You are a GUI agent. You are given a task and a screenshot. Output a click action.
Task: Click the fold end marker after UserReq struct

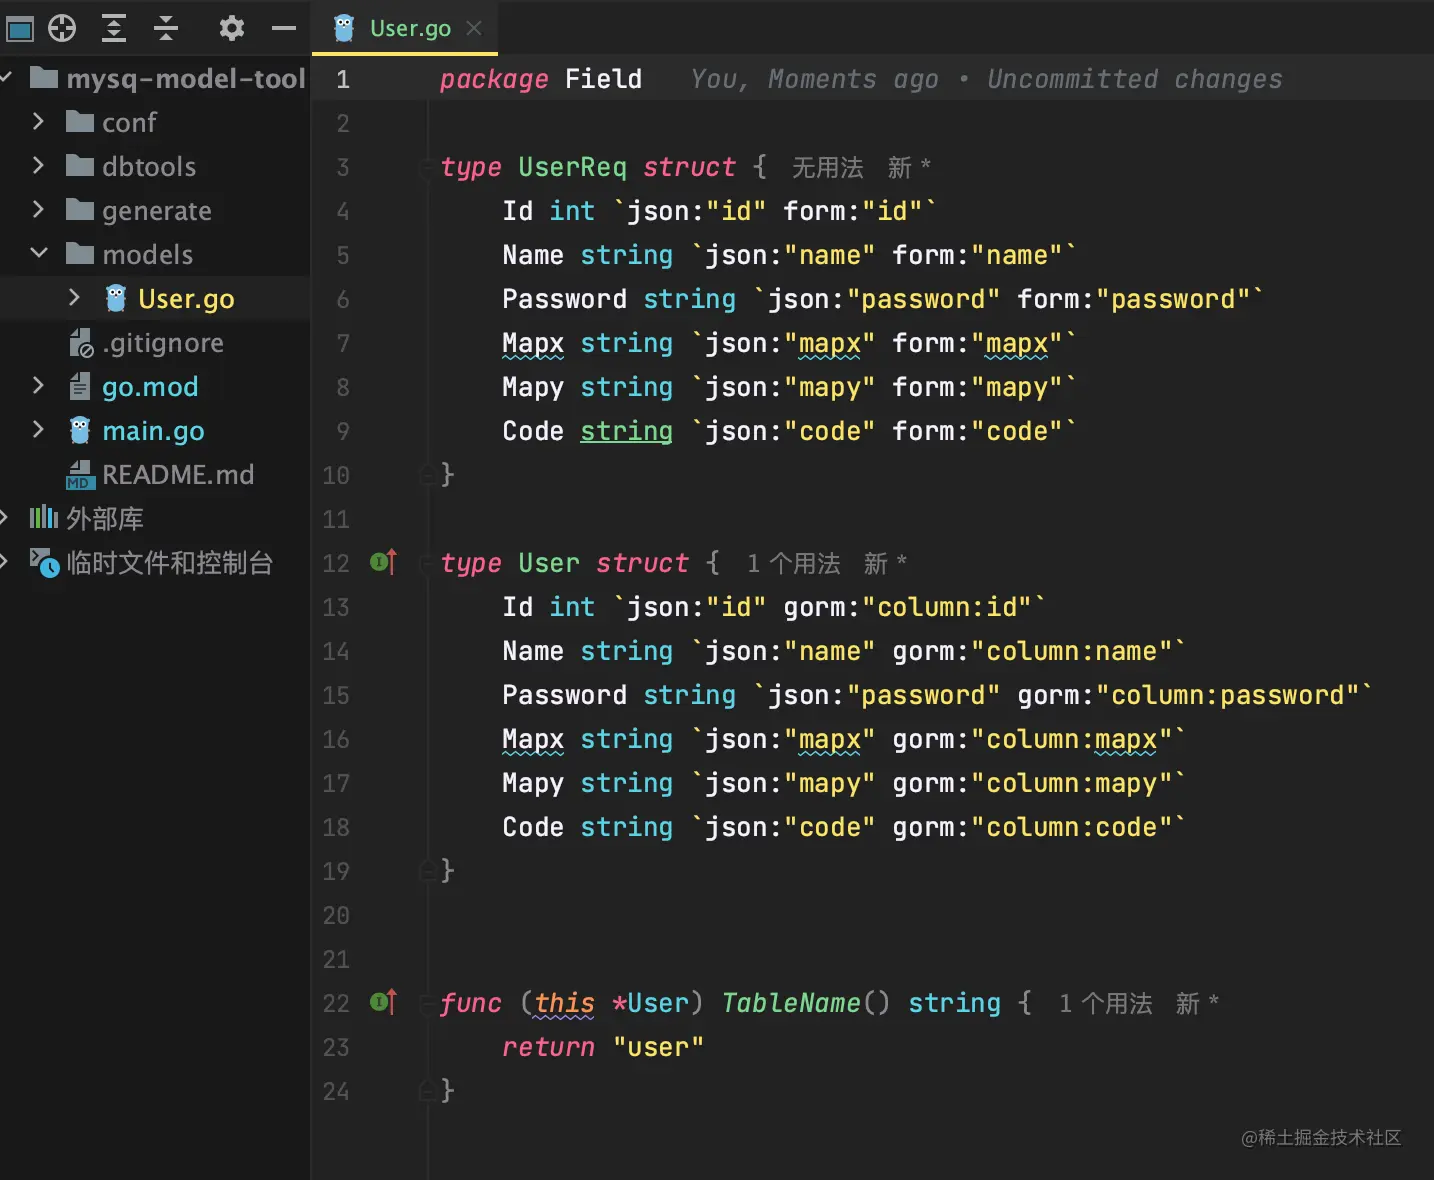point(427,474)
